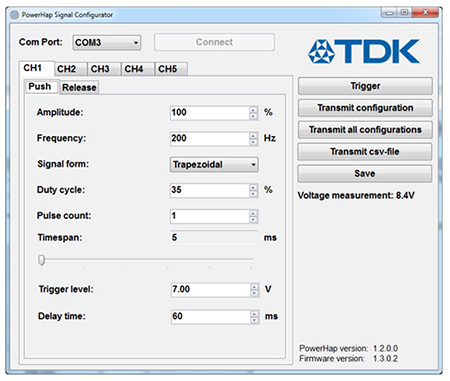
Task: Select the Push sub-tab
Action: (42, 87)
